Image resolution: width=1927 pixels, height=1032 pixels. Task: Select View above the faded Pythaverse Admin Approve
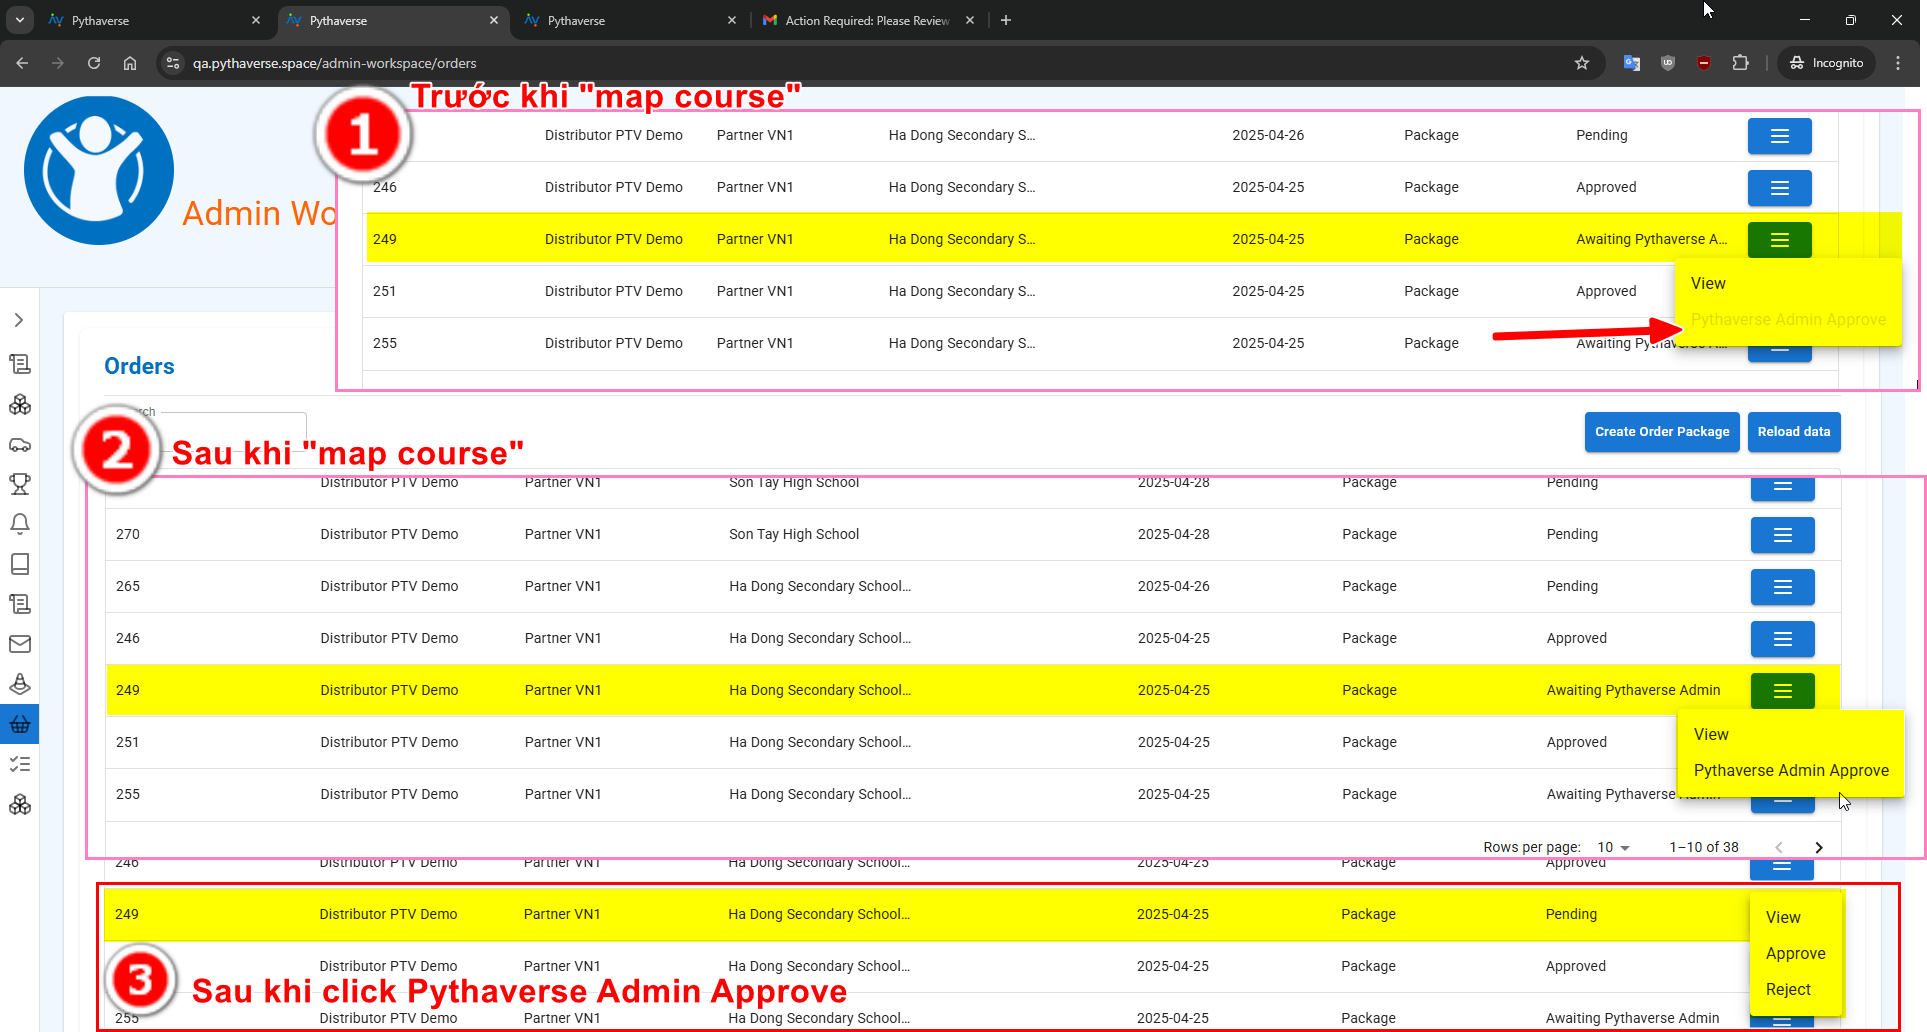1708,284
